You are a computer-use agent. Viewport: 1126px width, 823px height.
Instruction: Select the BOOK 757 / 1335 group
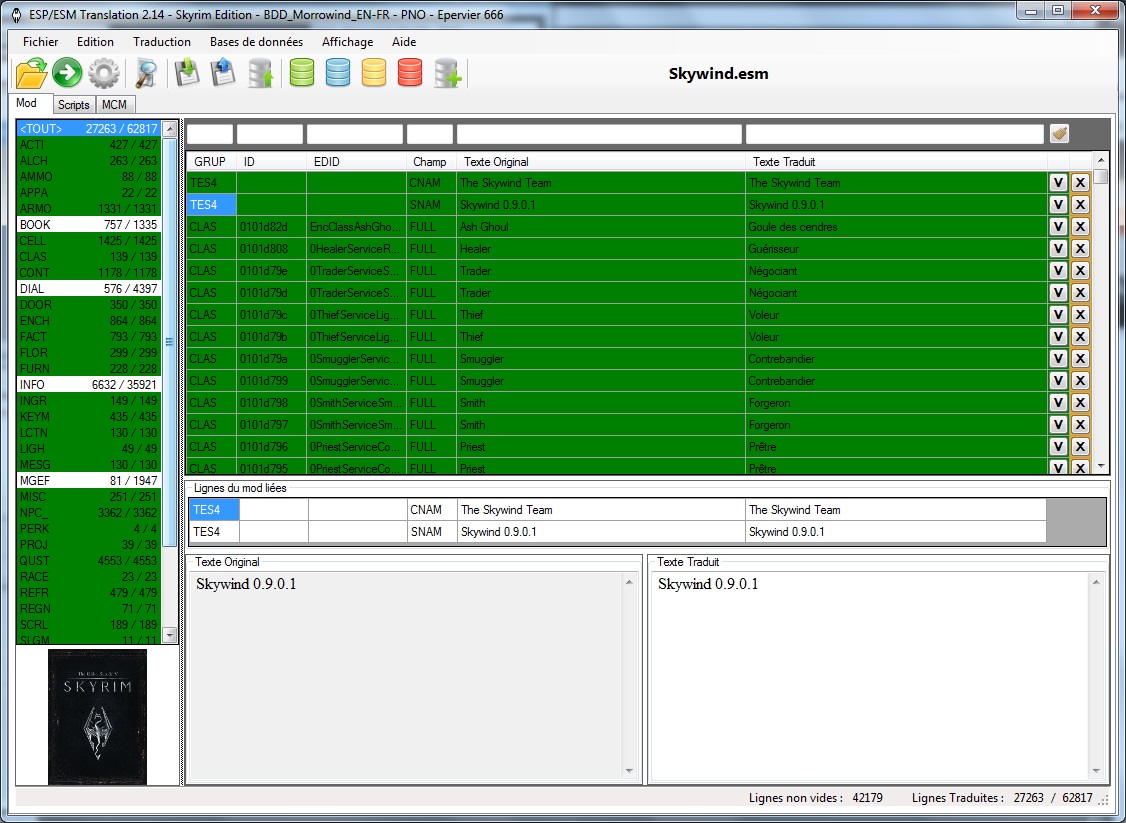(88, 225)
